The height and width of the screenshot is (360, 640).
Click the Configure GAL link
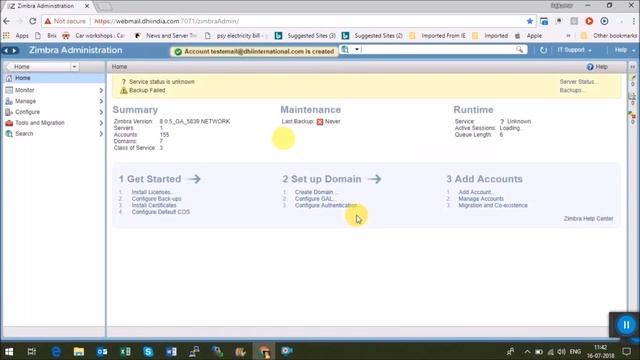[314, 199]
